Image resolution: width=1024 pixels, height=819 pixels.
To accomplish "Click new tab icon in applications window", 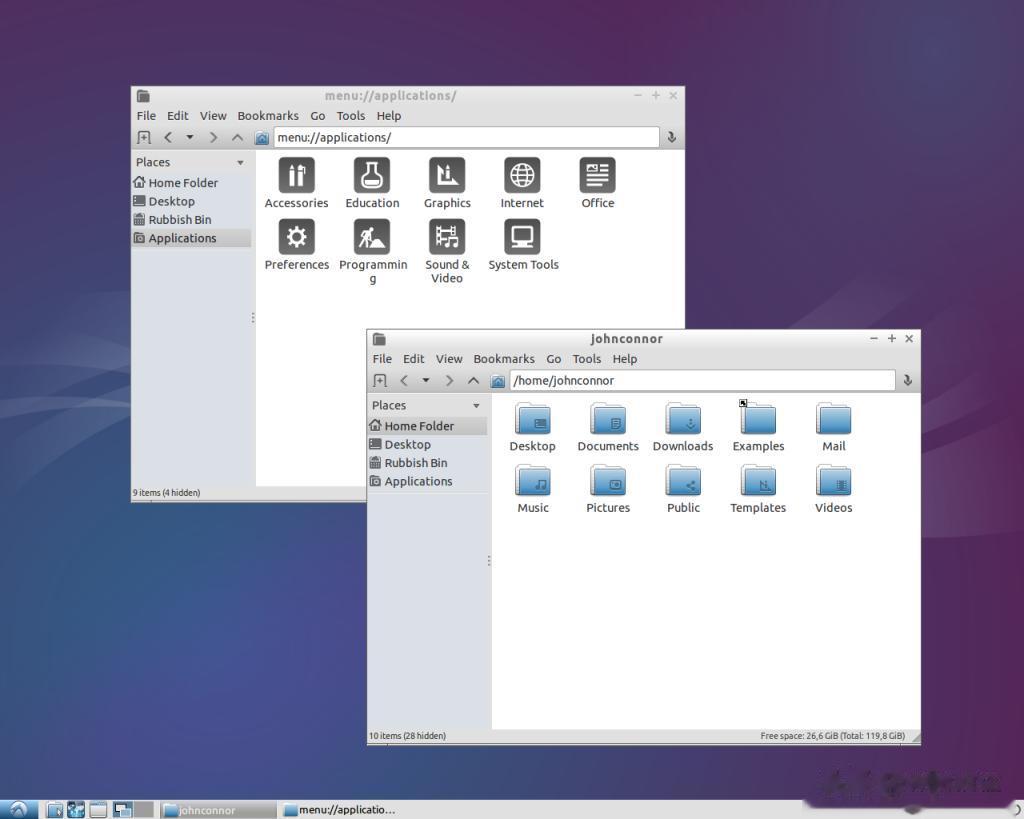I will [x=144, y=137].
